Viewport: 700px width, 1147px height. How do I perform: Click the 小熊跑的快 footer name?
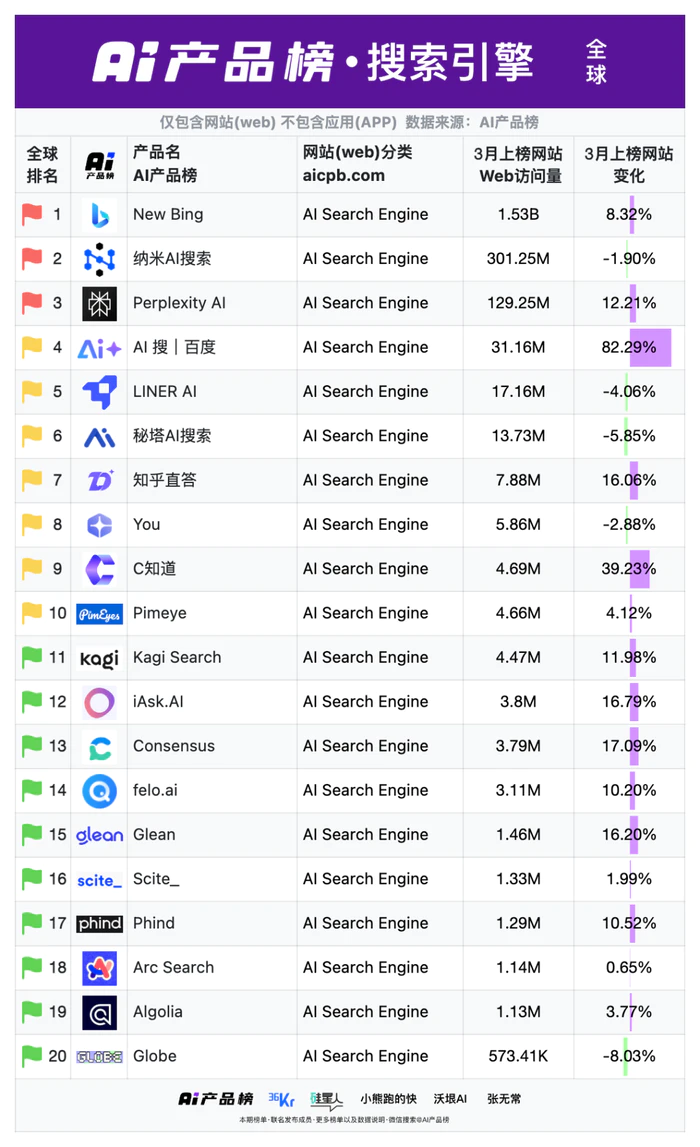click(x=388, y=1099)
